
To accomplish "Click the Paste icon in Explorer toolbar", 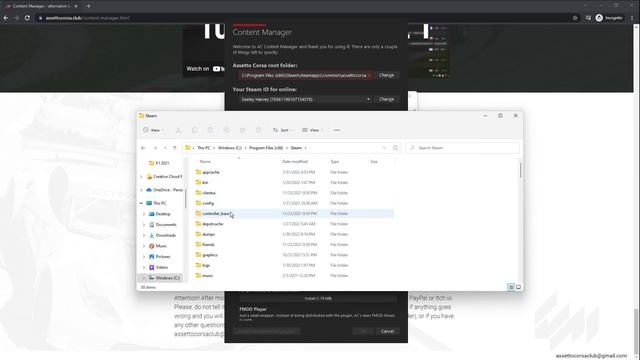I will [210, 130].
